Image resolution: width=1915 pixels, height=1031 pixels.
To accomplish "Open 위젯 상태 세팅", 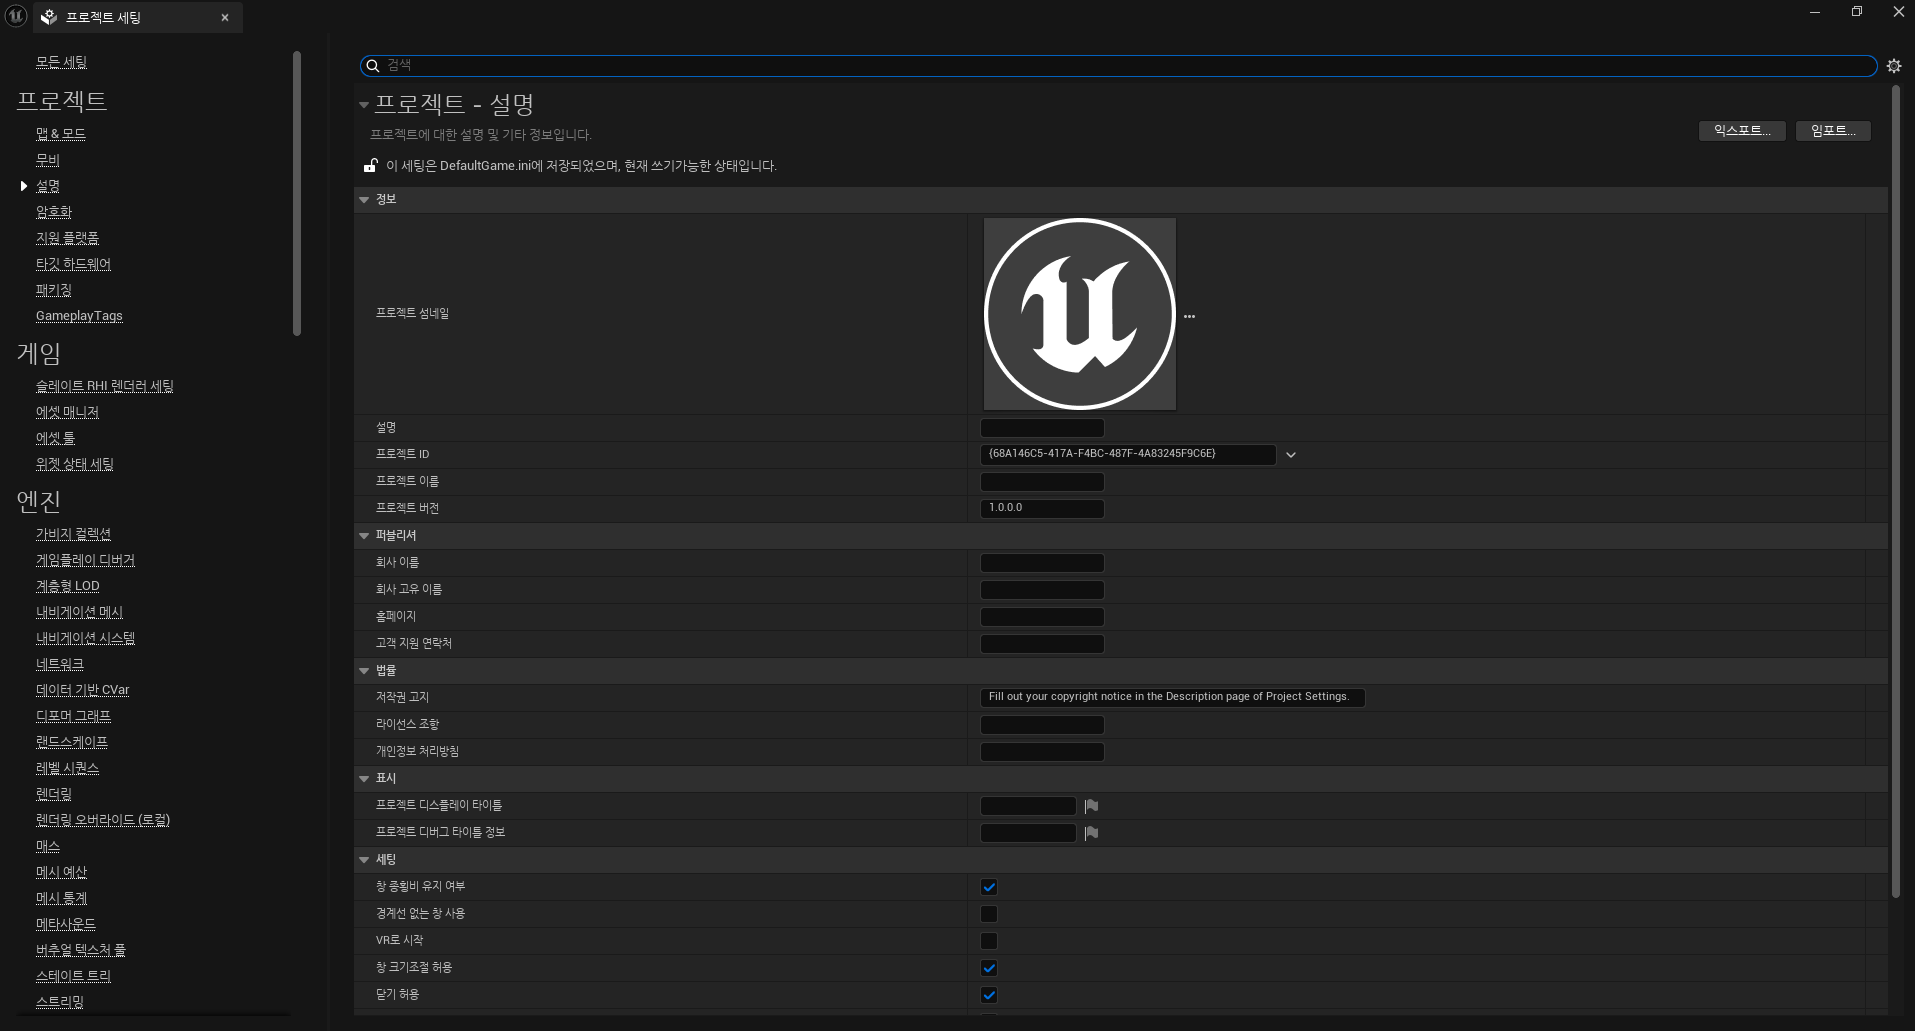I will 75,464.
